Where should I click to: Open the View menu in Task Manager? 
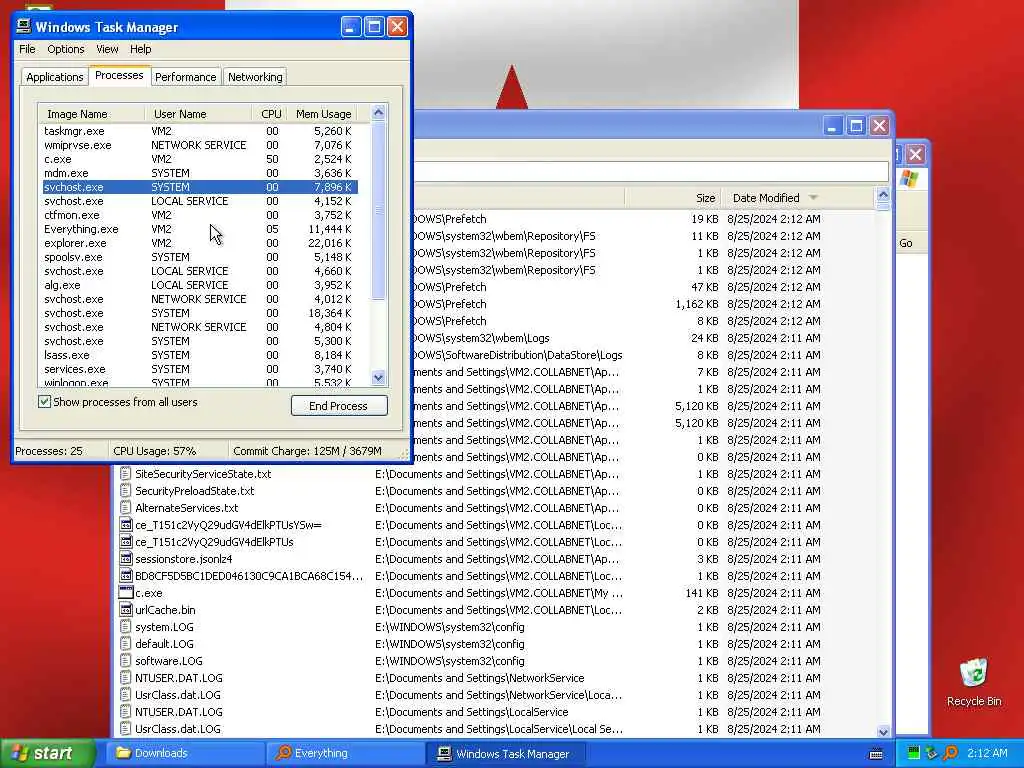click(x=107, y=49)
